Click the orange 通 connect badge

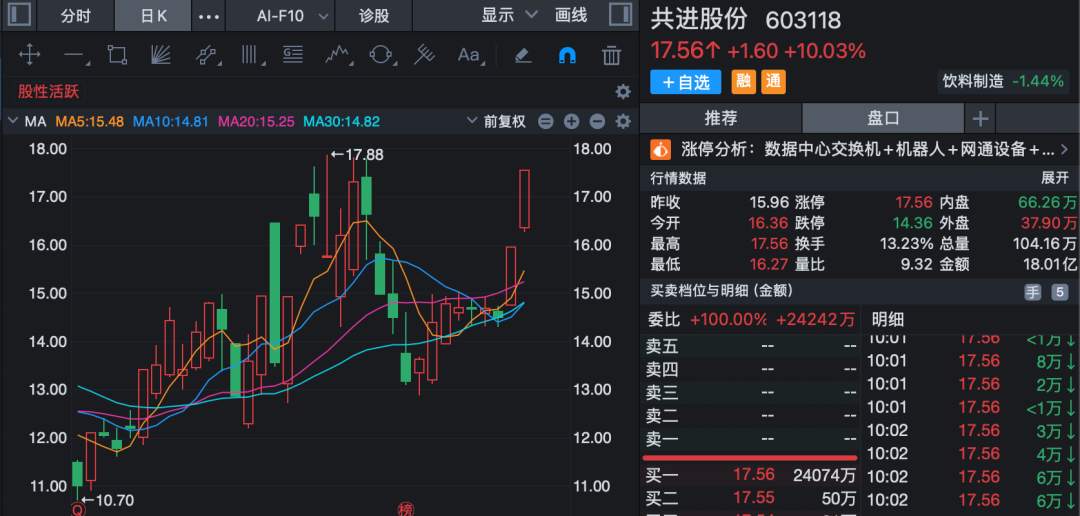click(x=773, y=82)
